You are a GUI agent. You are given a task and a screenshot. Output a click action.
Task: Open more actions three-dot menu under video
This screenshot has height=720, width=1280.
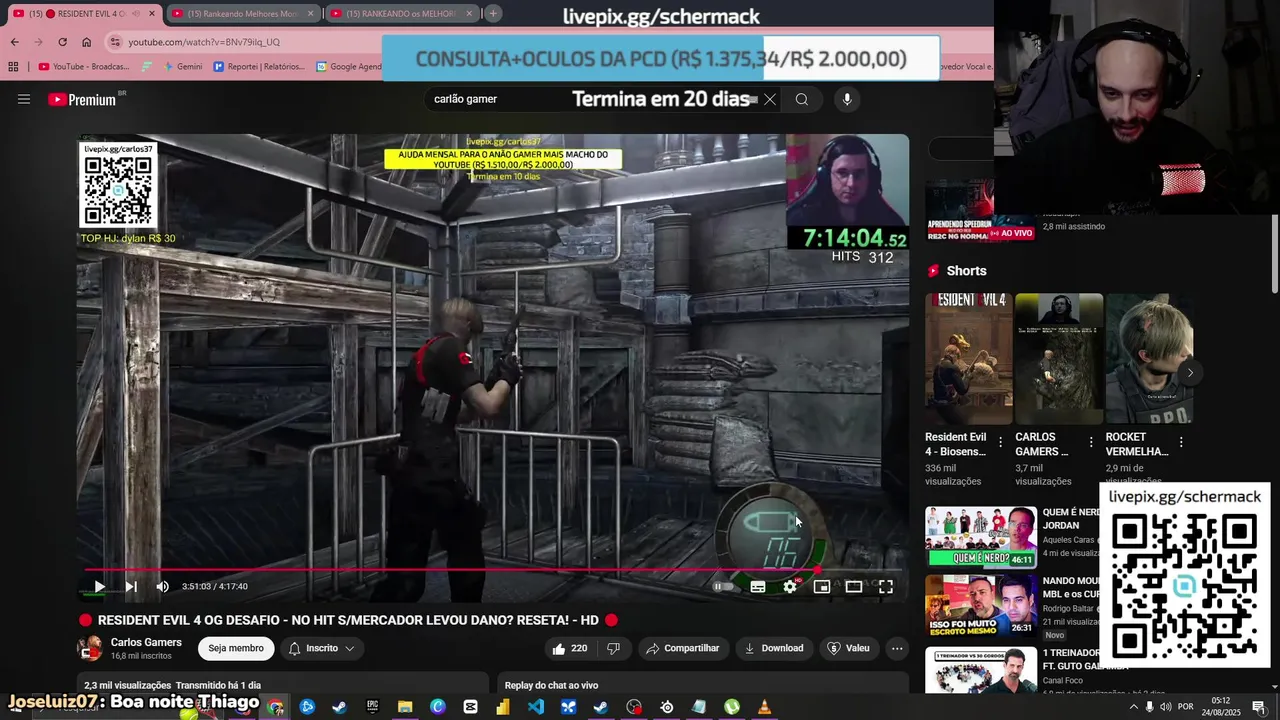[897, 648]
